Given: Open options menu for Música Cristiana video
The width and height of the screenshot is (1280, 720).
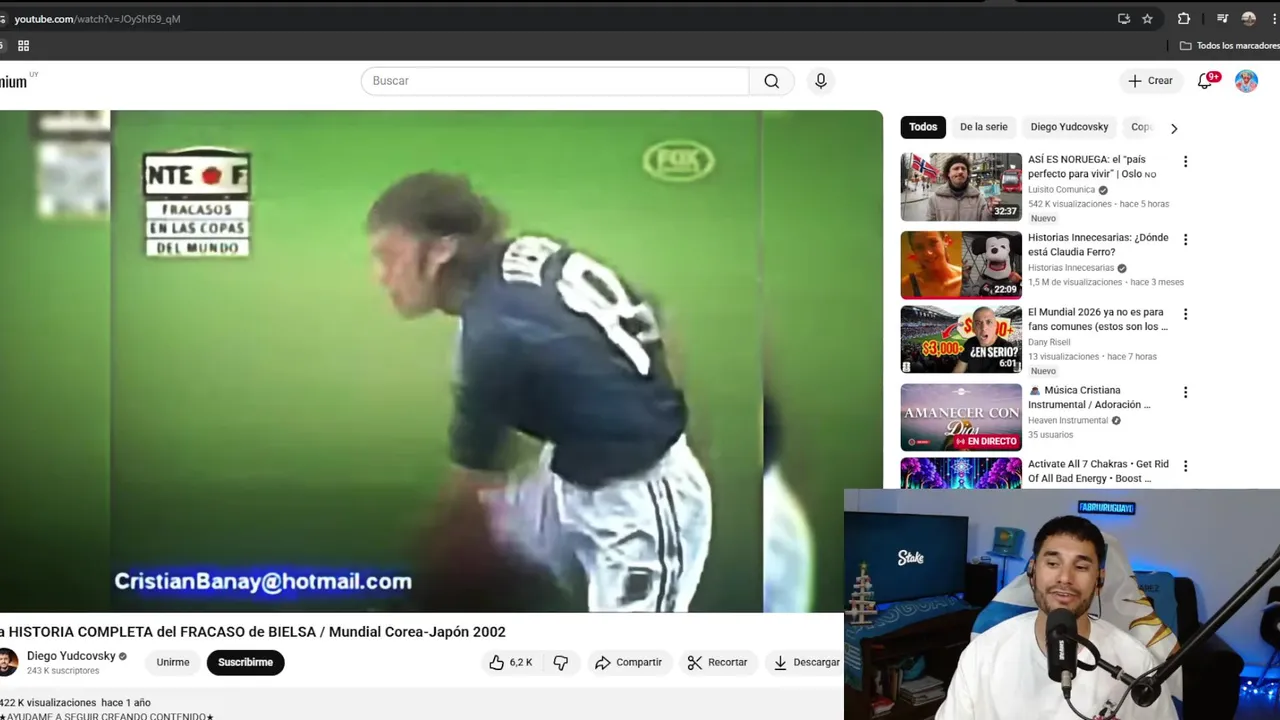Looking at the screenshot, I should pyautogui.click(x=1185, y=392).
